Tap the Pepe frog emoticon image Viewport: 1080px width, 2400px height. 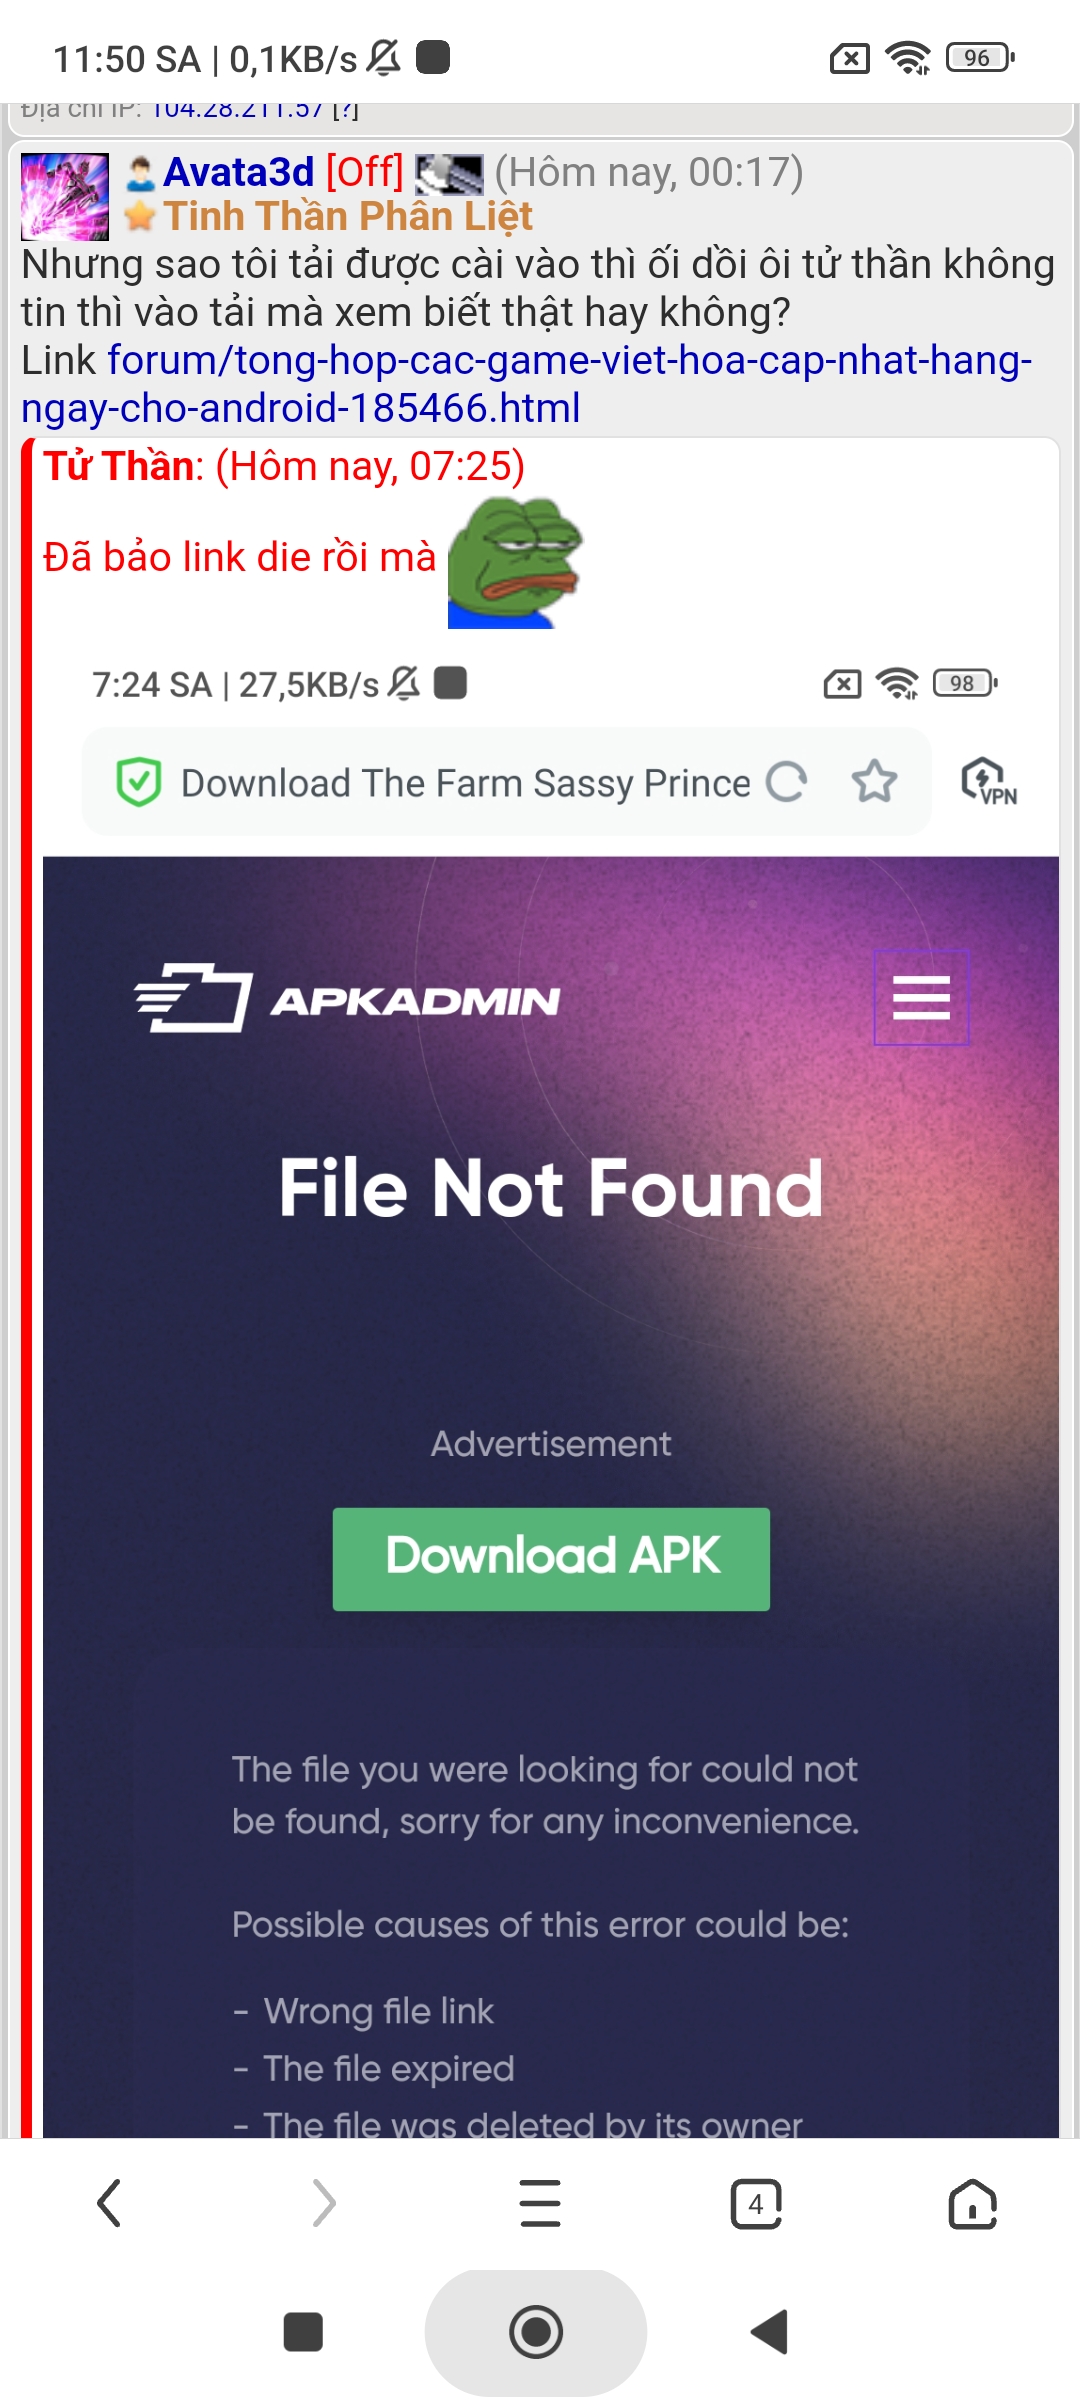click(x=515, y=562)
